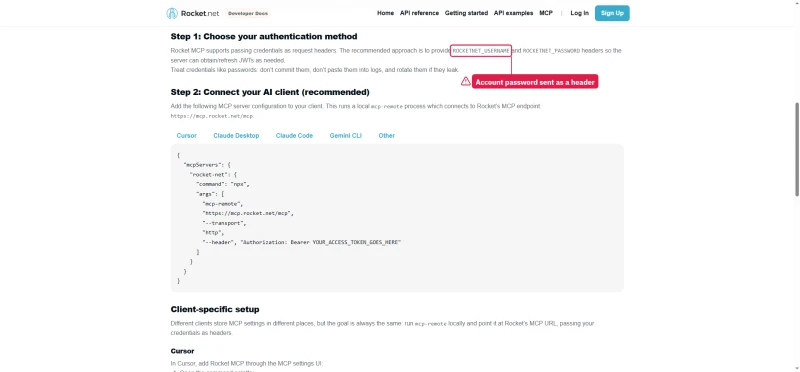Screen dimensions: 800x372
Task: Go to API reference page
Action: [419, 13]
